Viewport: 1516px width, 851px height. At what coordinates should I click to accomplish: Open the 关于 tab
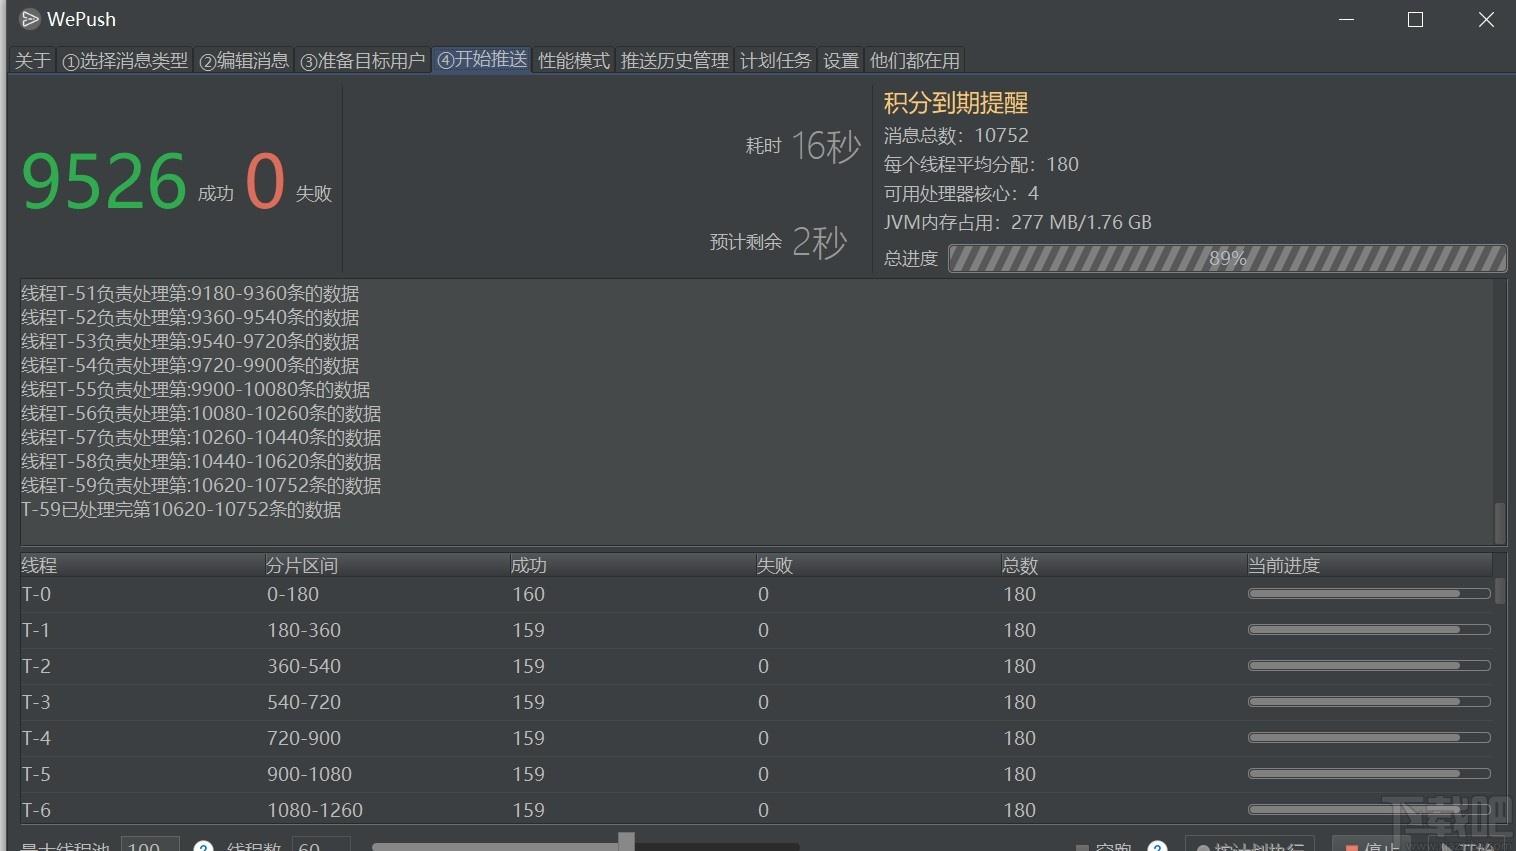[33, 61]
